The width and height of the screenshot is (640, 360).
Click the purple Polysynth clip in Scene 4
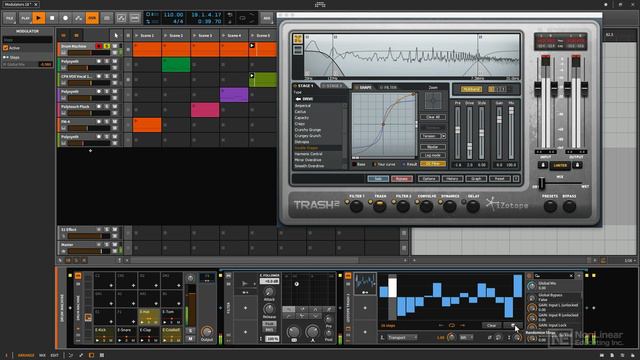pyautogui.click(x=234, y=95)
